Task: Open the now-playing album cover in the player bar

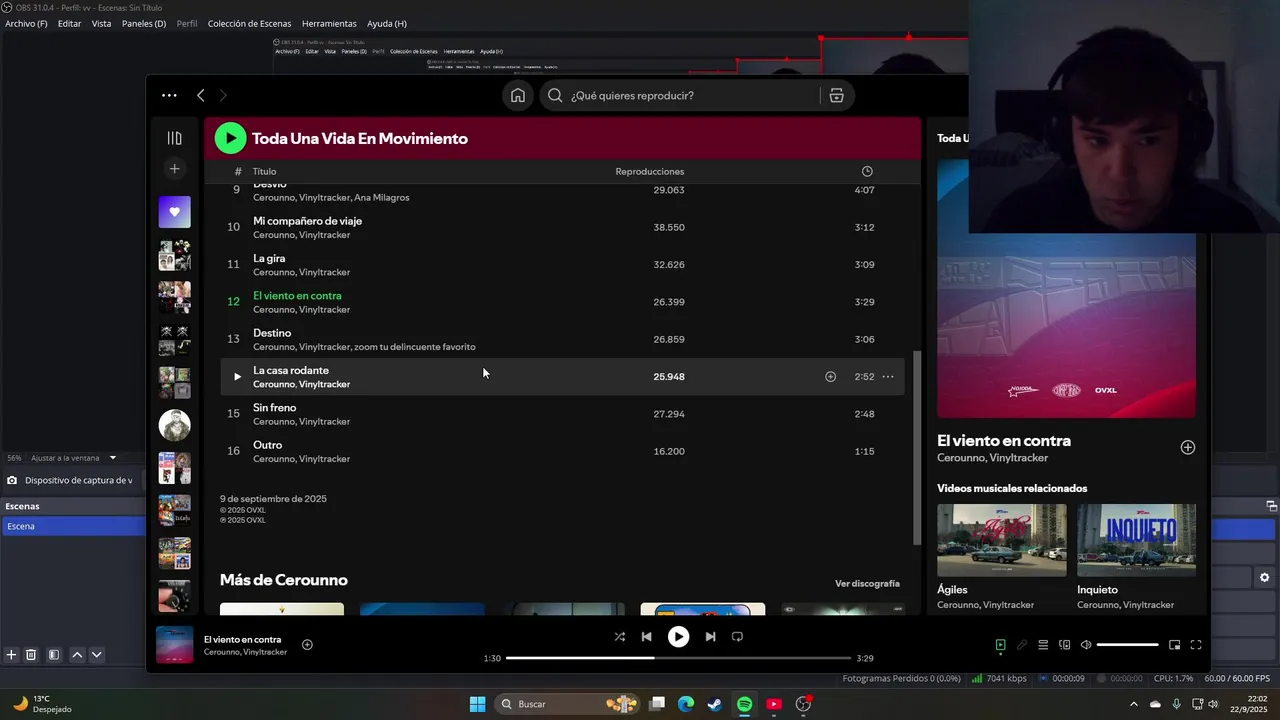Action: click(174, 645)
